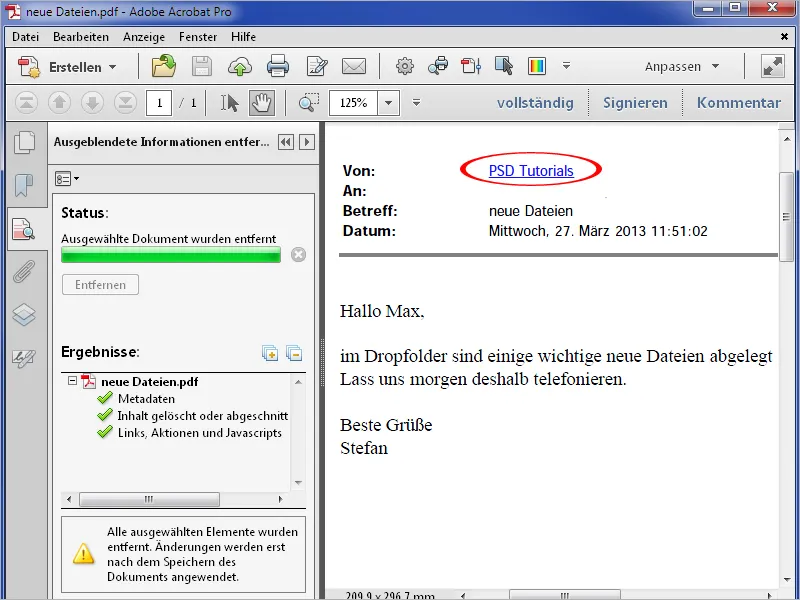Open the attachments paperclip panel
This screenshot has height=600, width=800.
(24, 271)
